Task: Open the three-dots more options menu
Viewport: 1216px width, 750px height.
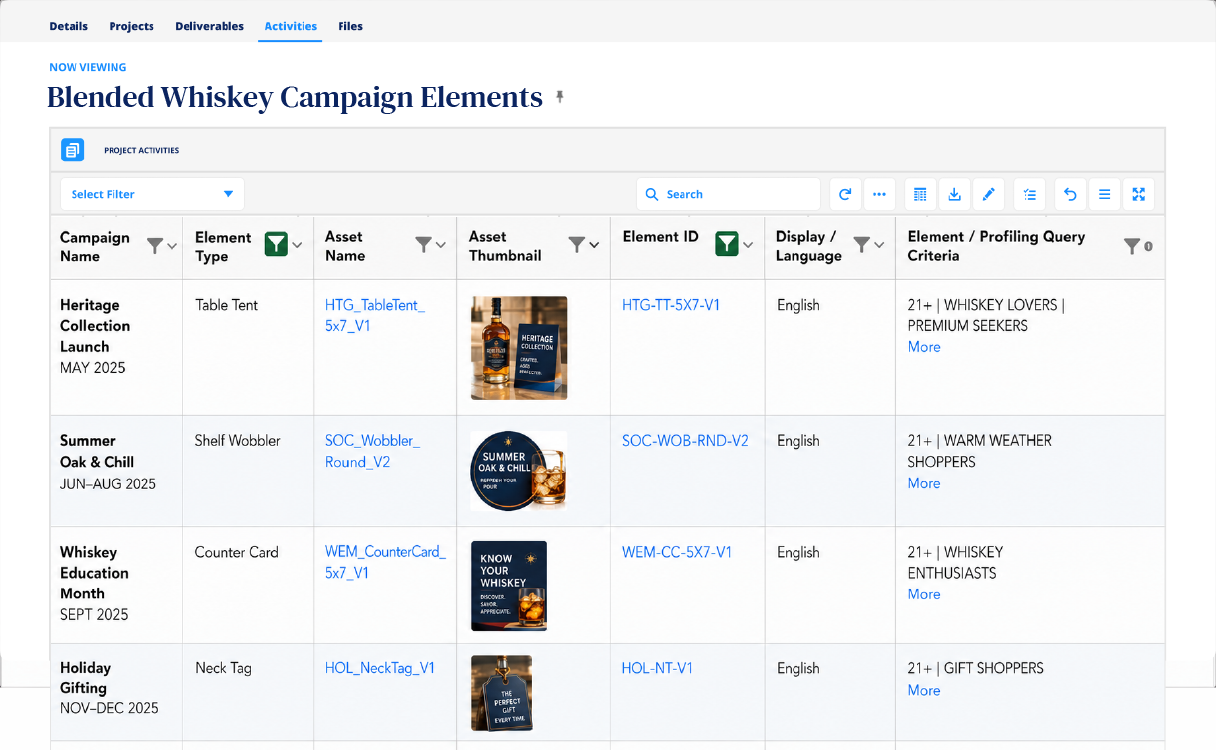Action: [x=879, y=194]
